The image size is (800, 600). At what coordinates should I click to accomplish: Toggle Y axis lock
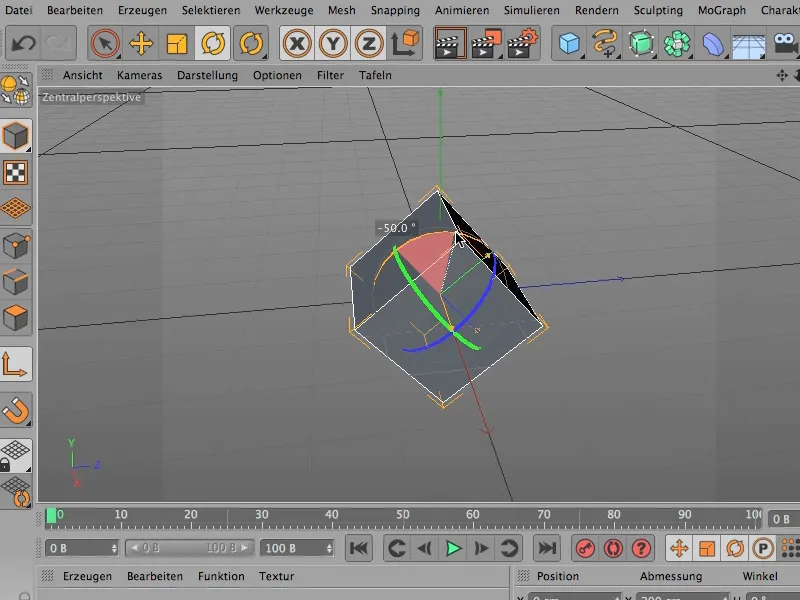(x=332, y=44)
